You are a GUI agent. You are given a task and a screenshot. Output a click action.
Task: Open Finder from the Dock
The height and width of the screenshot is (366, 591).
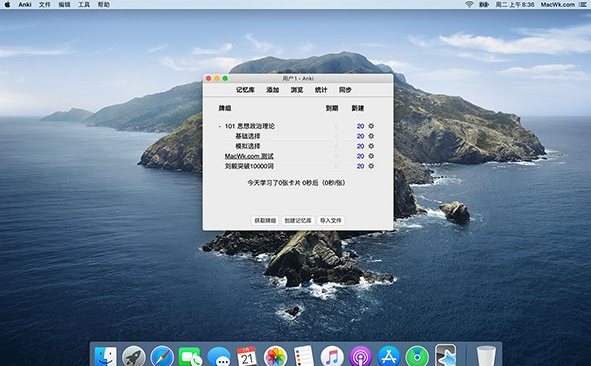pyautogui.click(x=105, y=356)
